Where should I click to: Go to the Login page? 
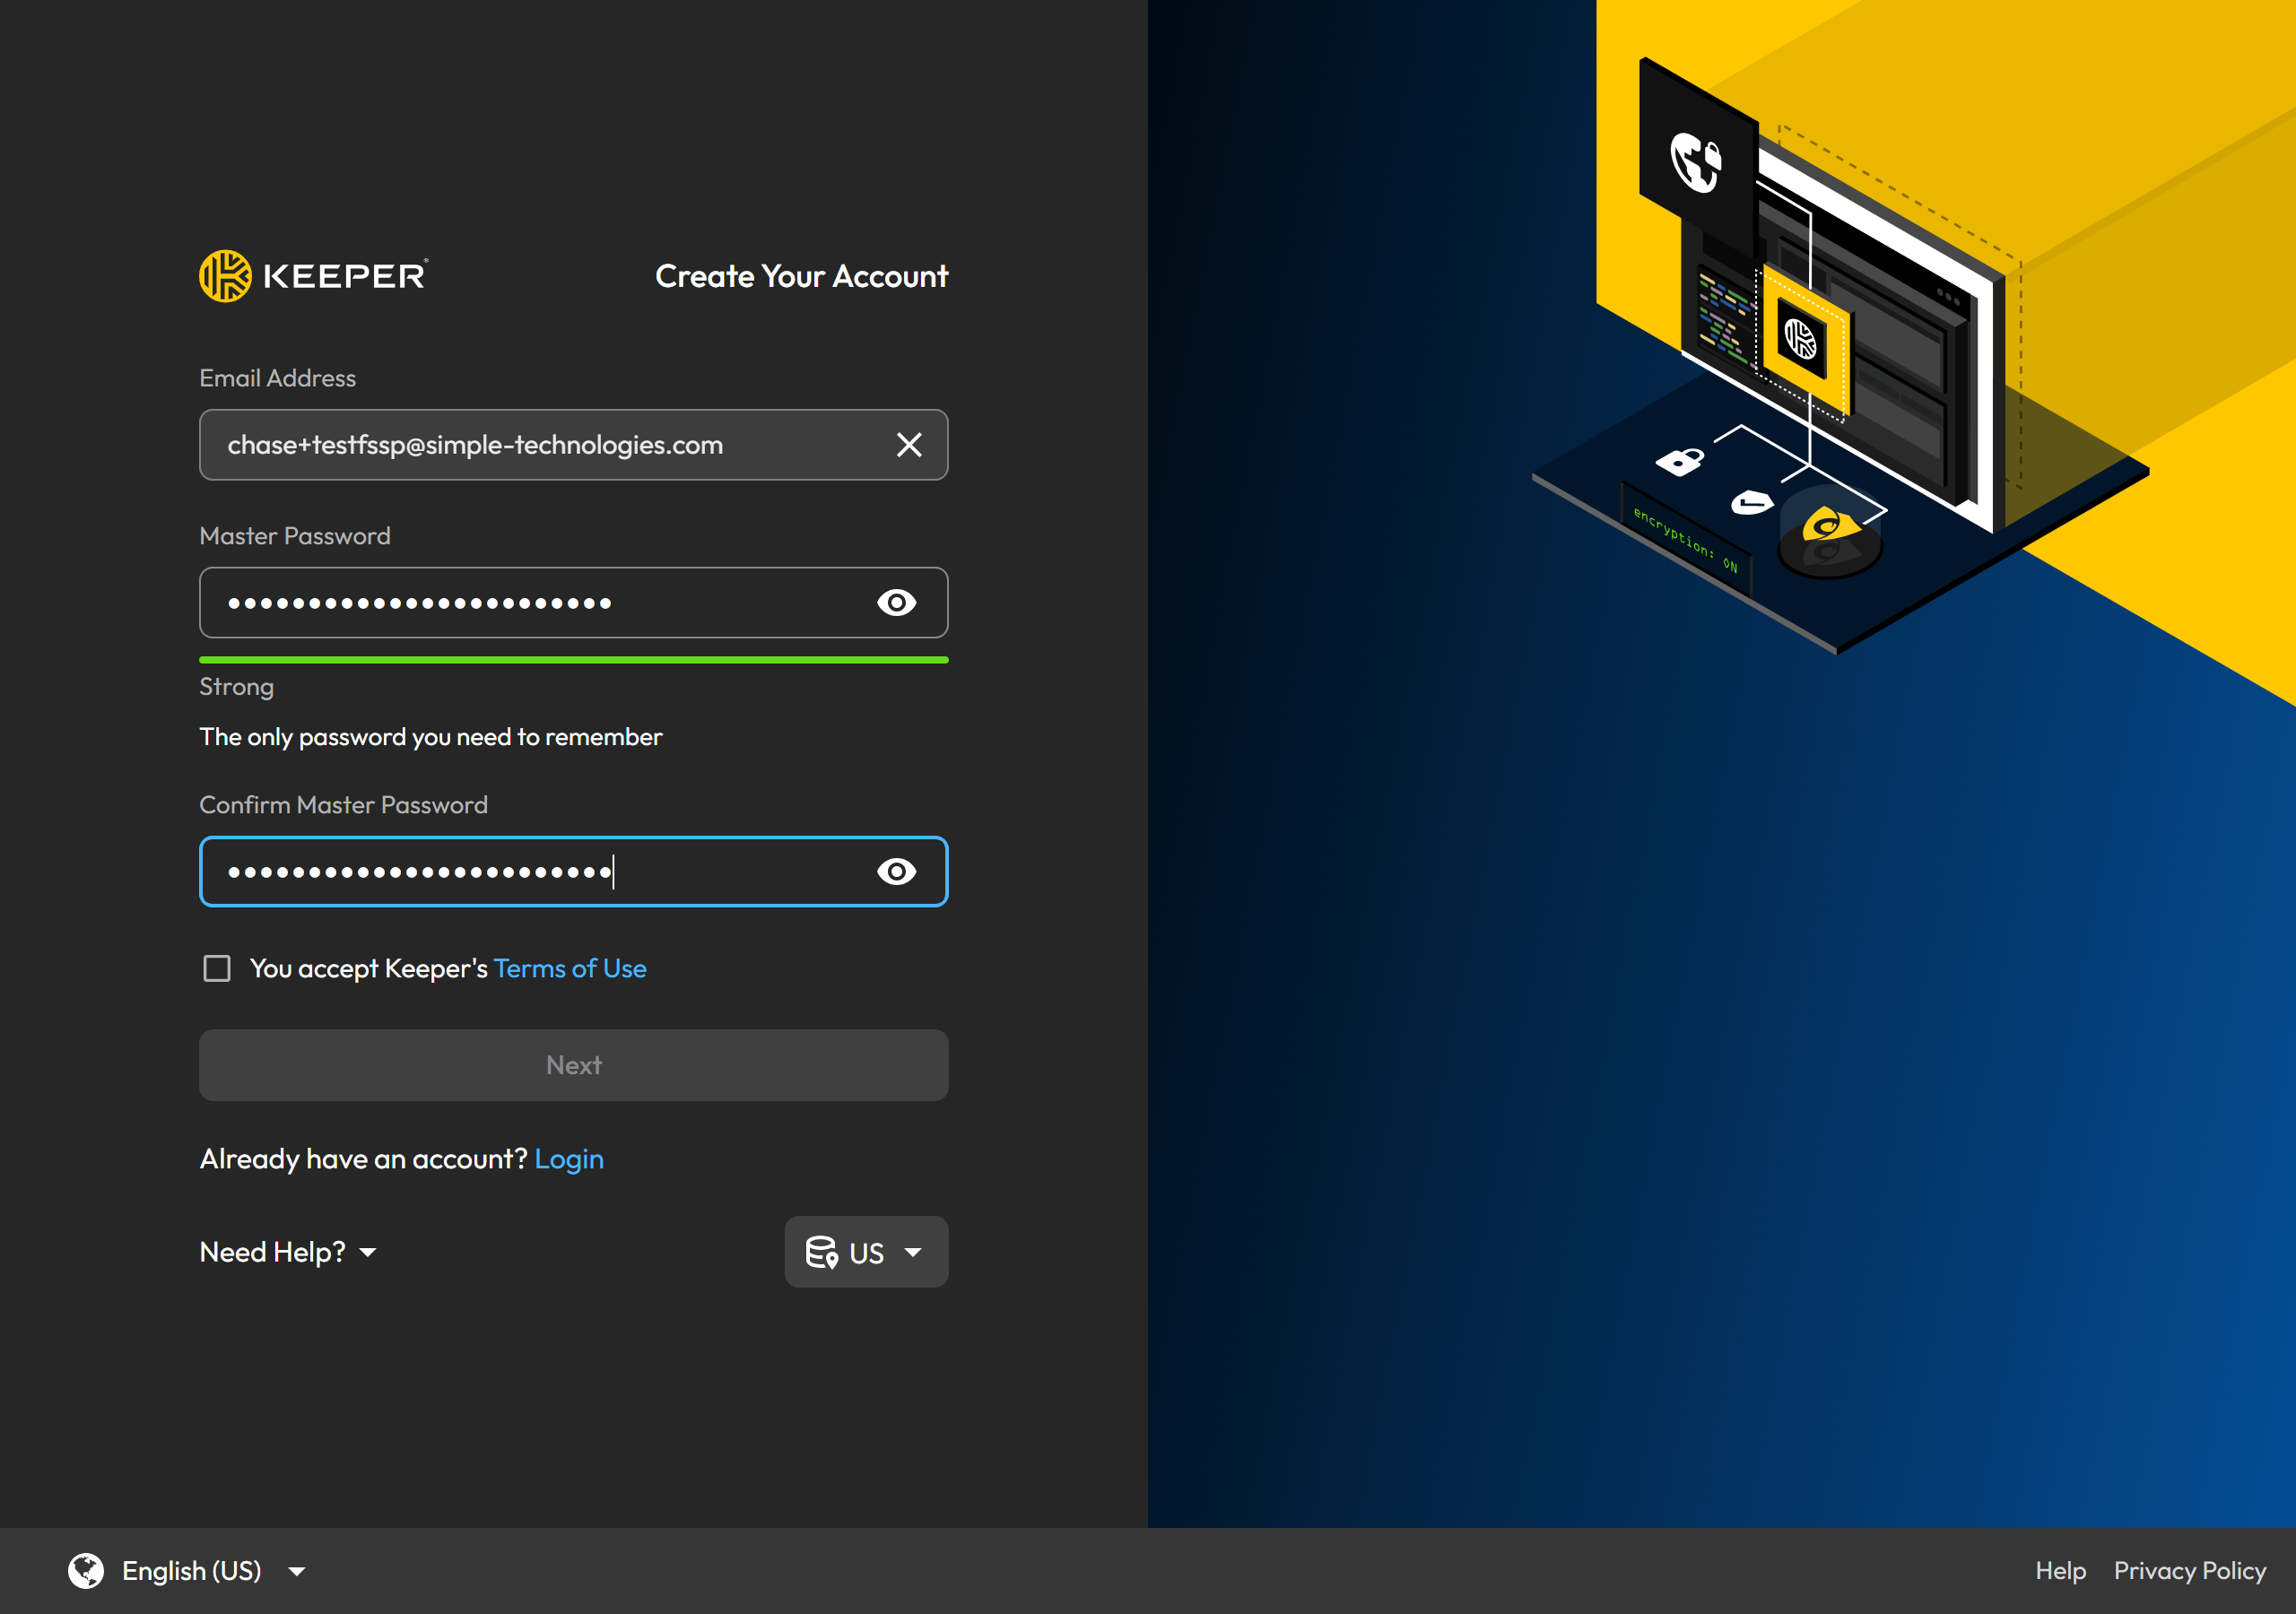(569, 1159)
